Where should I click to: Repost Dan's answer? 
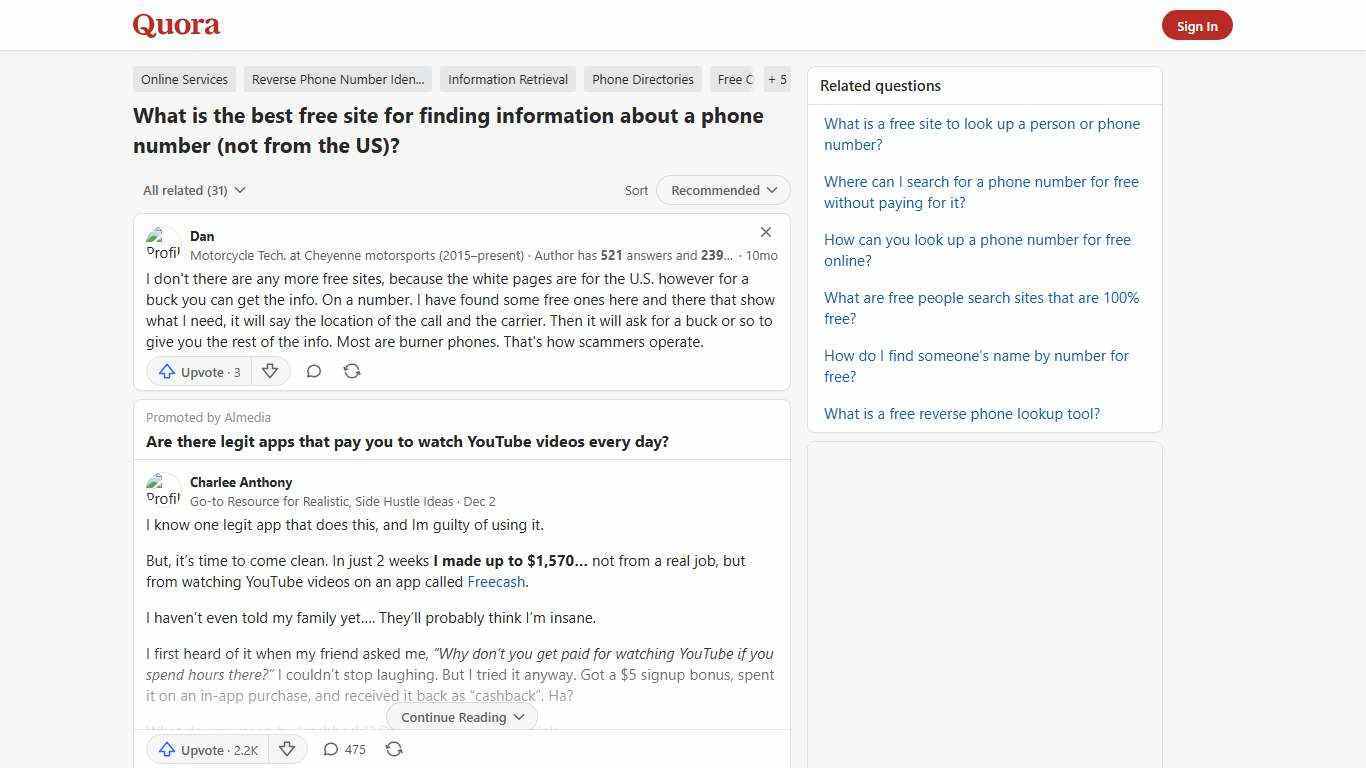point(351,371)
